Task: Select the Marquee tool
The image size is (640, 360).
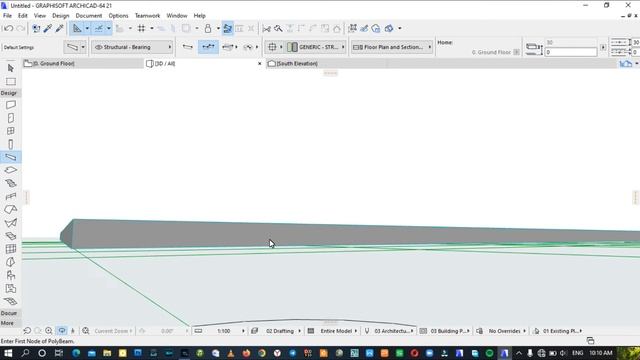Action: pos(11,81)
